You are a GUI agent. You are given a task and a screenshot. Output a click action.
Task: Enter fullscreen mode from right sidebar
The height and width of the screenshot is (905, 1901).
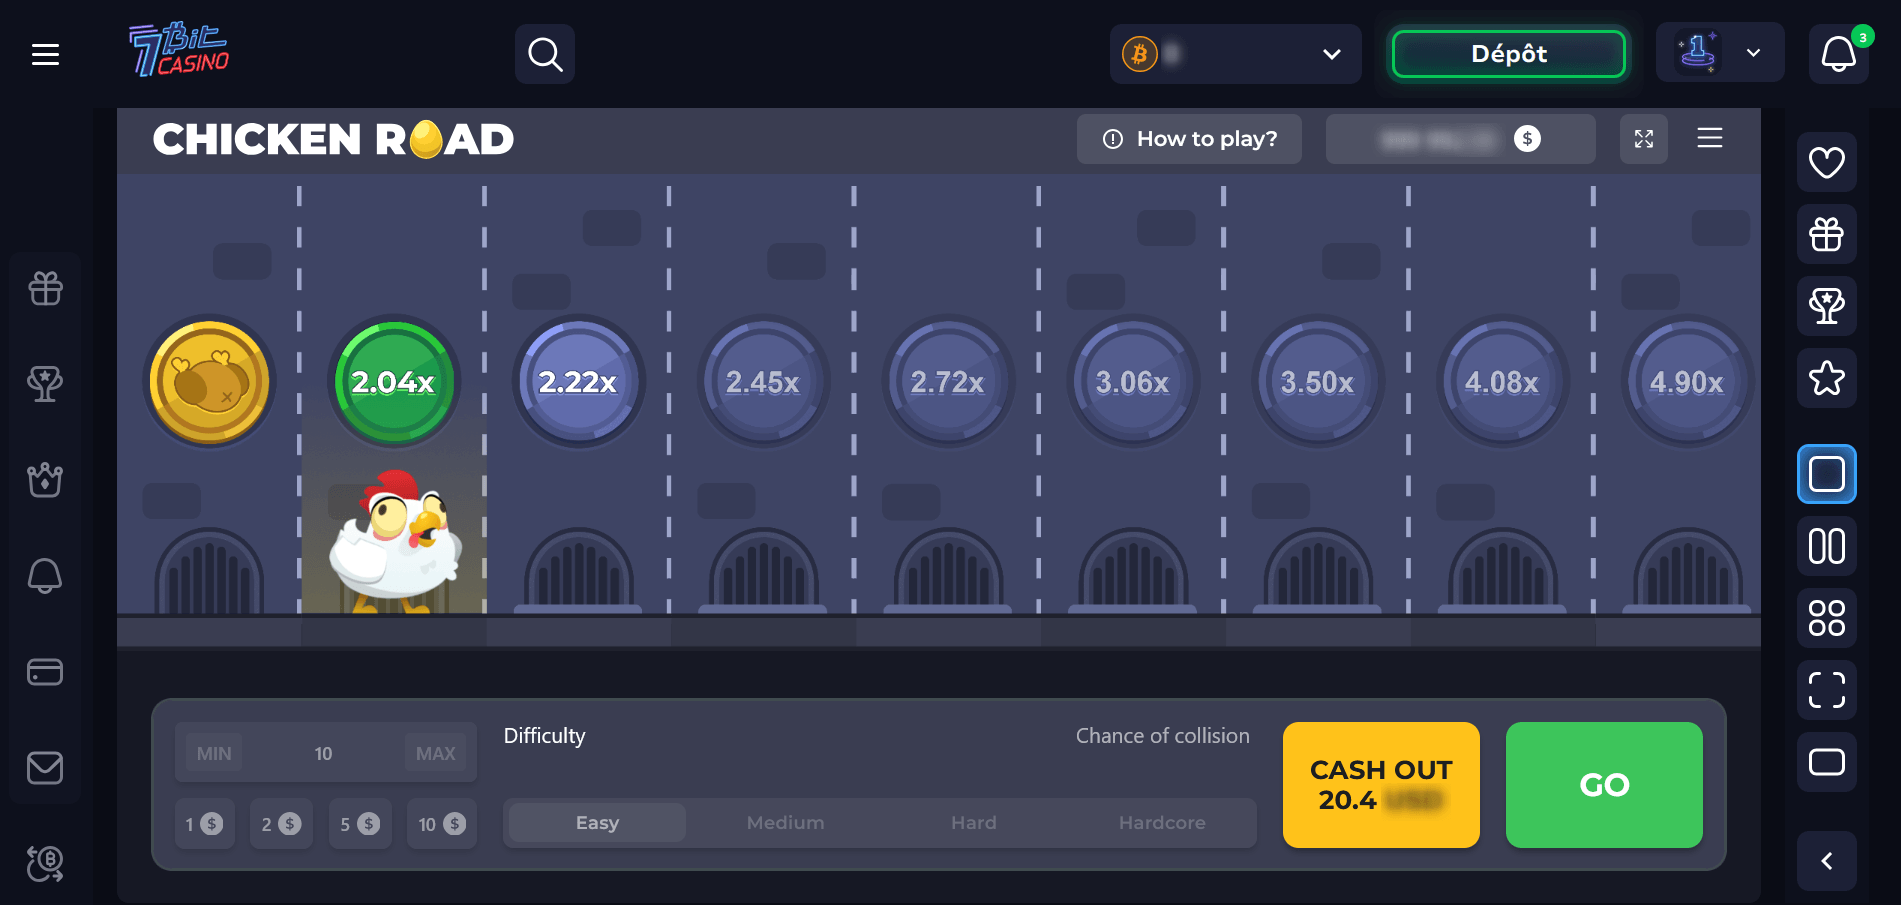point(1826,690)
